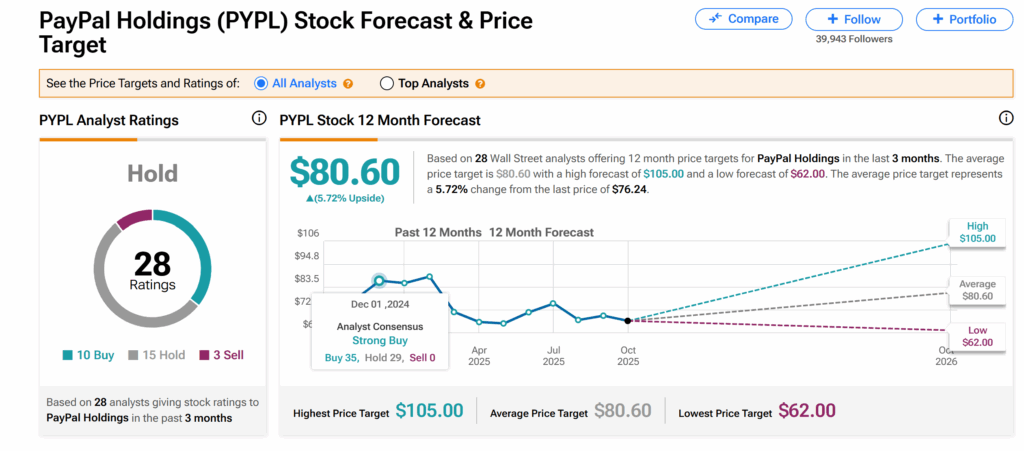Select the All Analysts radio button
1024x451 pixels.
(x=262, y=84)
